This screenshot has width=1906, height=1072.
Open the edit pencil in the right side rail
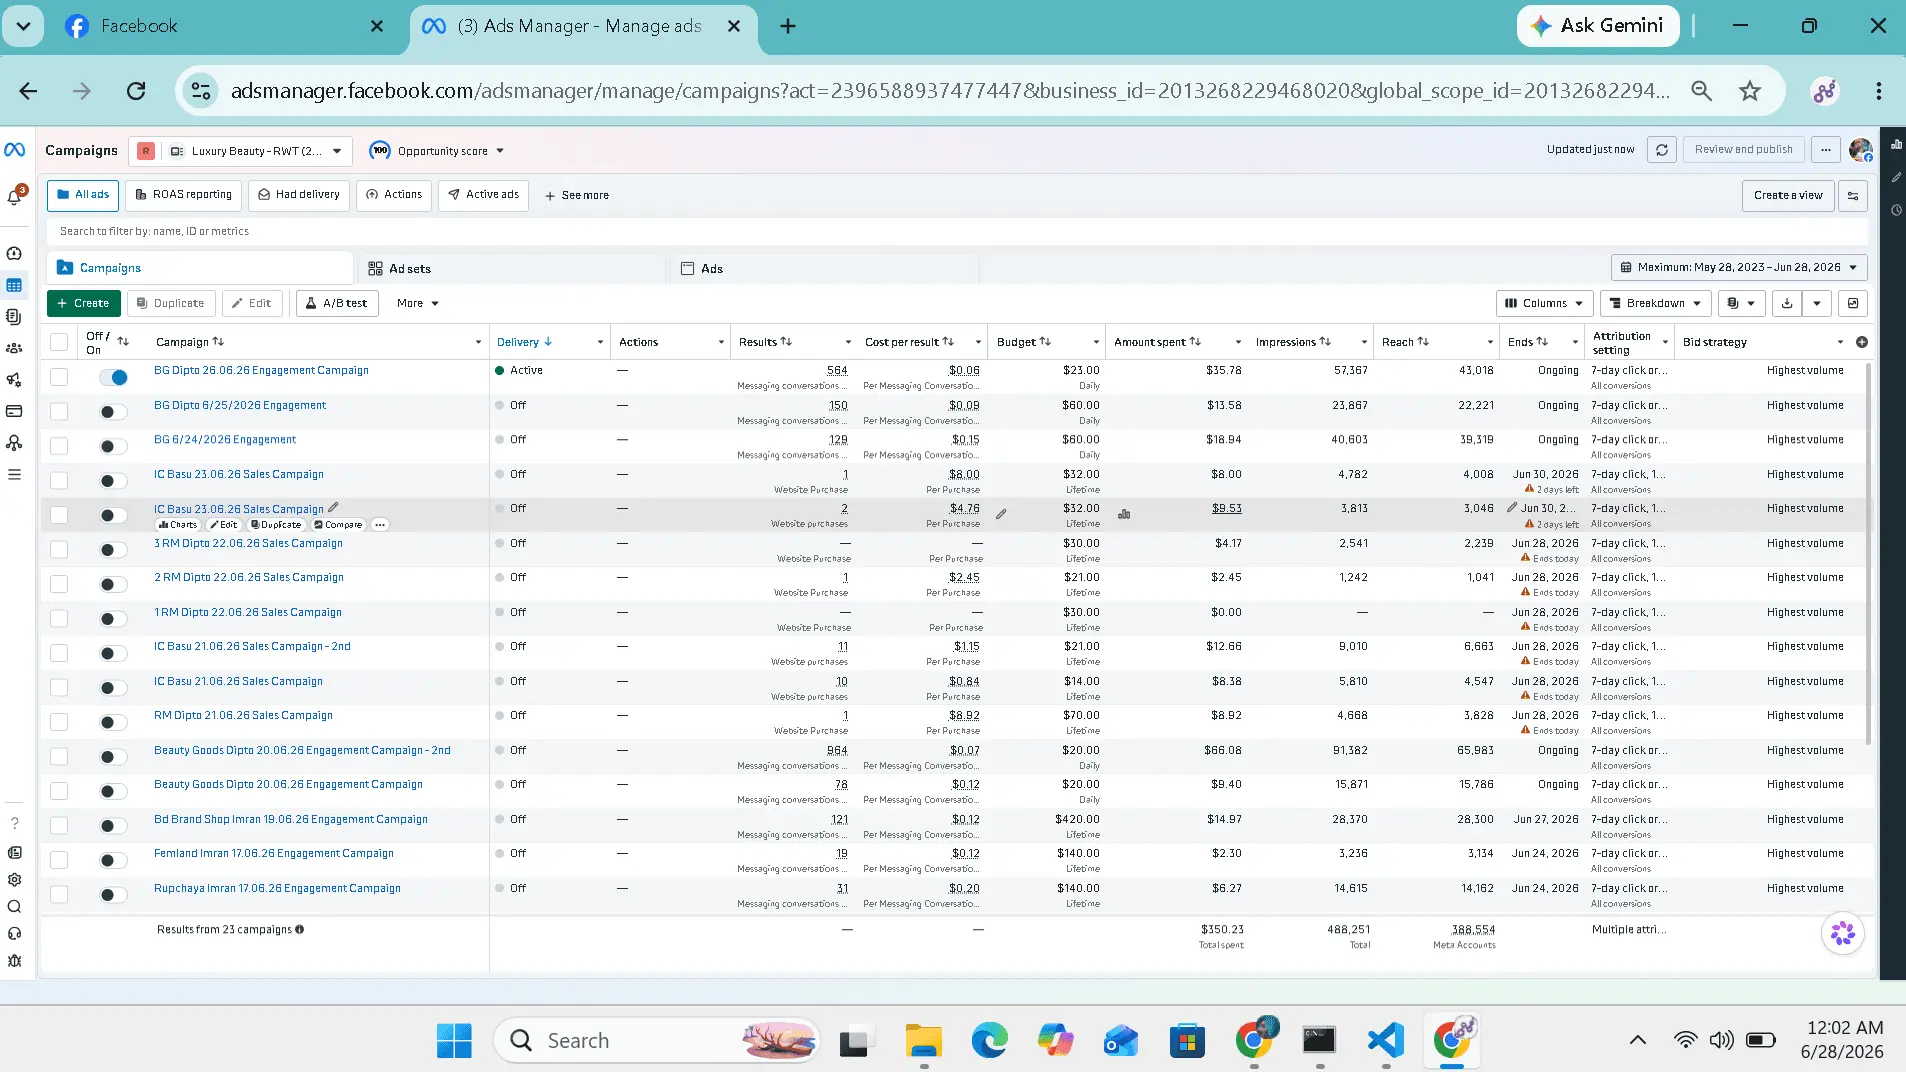[x=1896, y=177]
